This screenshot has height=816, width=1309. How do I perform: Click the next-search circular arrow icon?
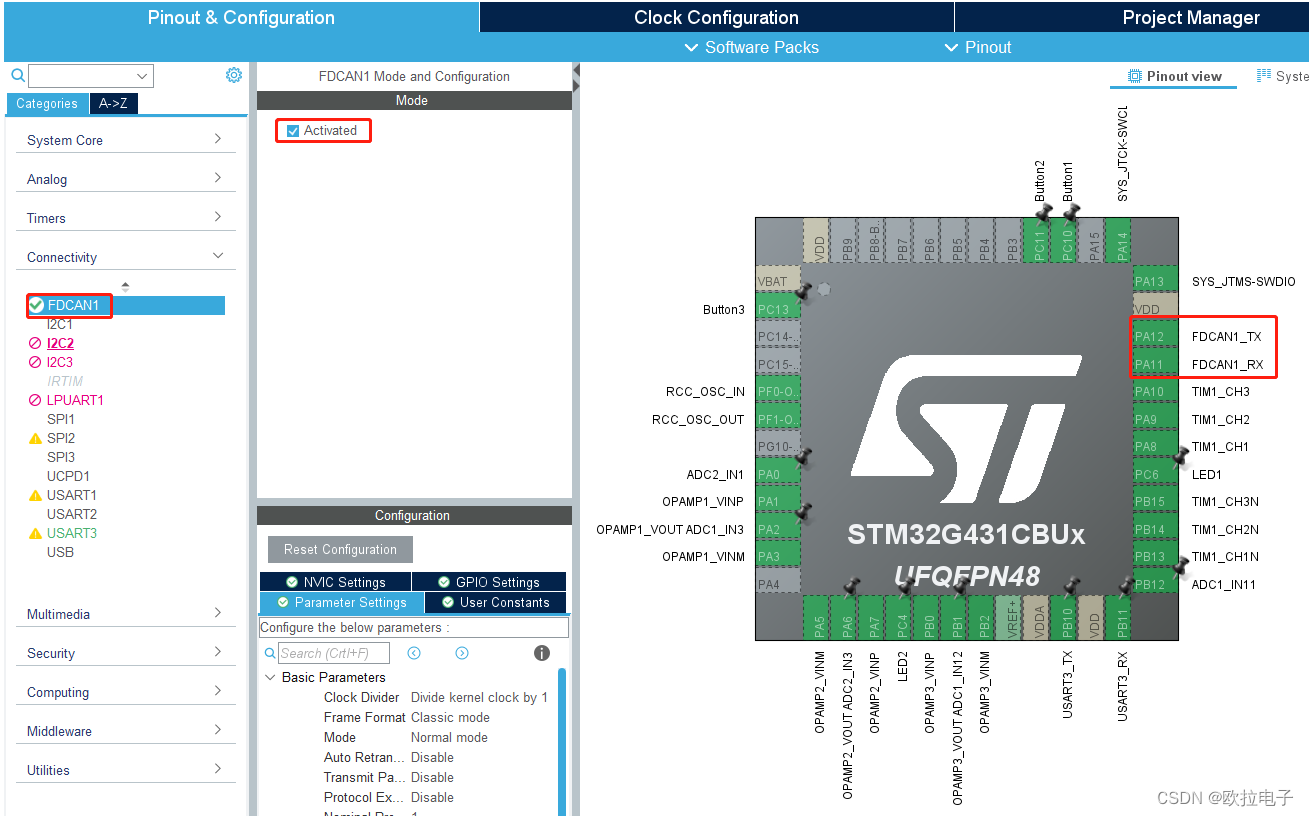tap(461, 652)
